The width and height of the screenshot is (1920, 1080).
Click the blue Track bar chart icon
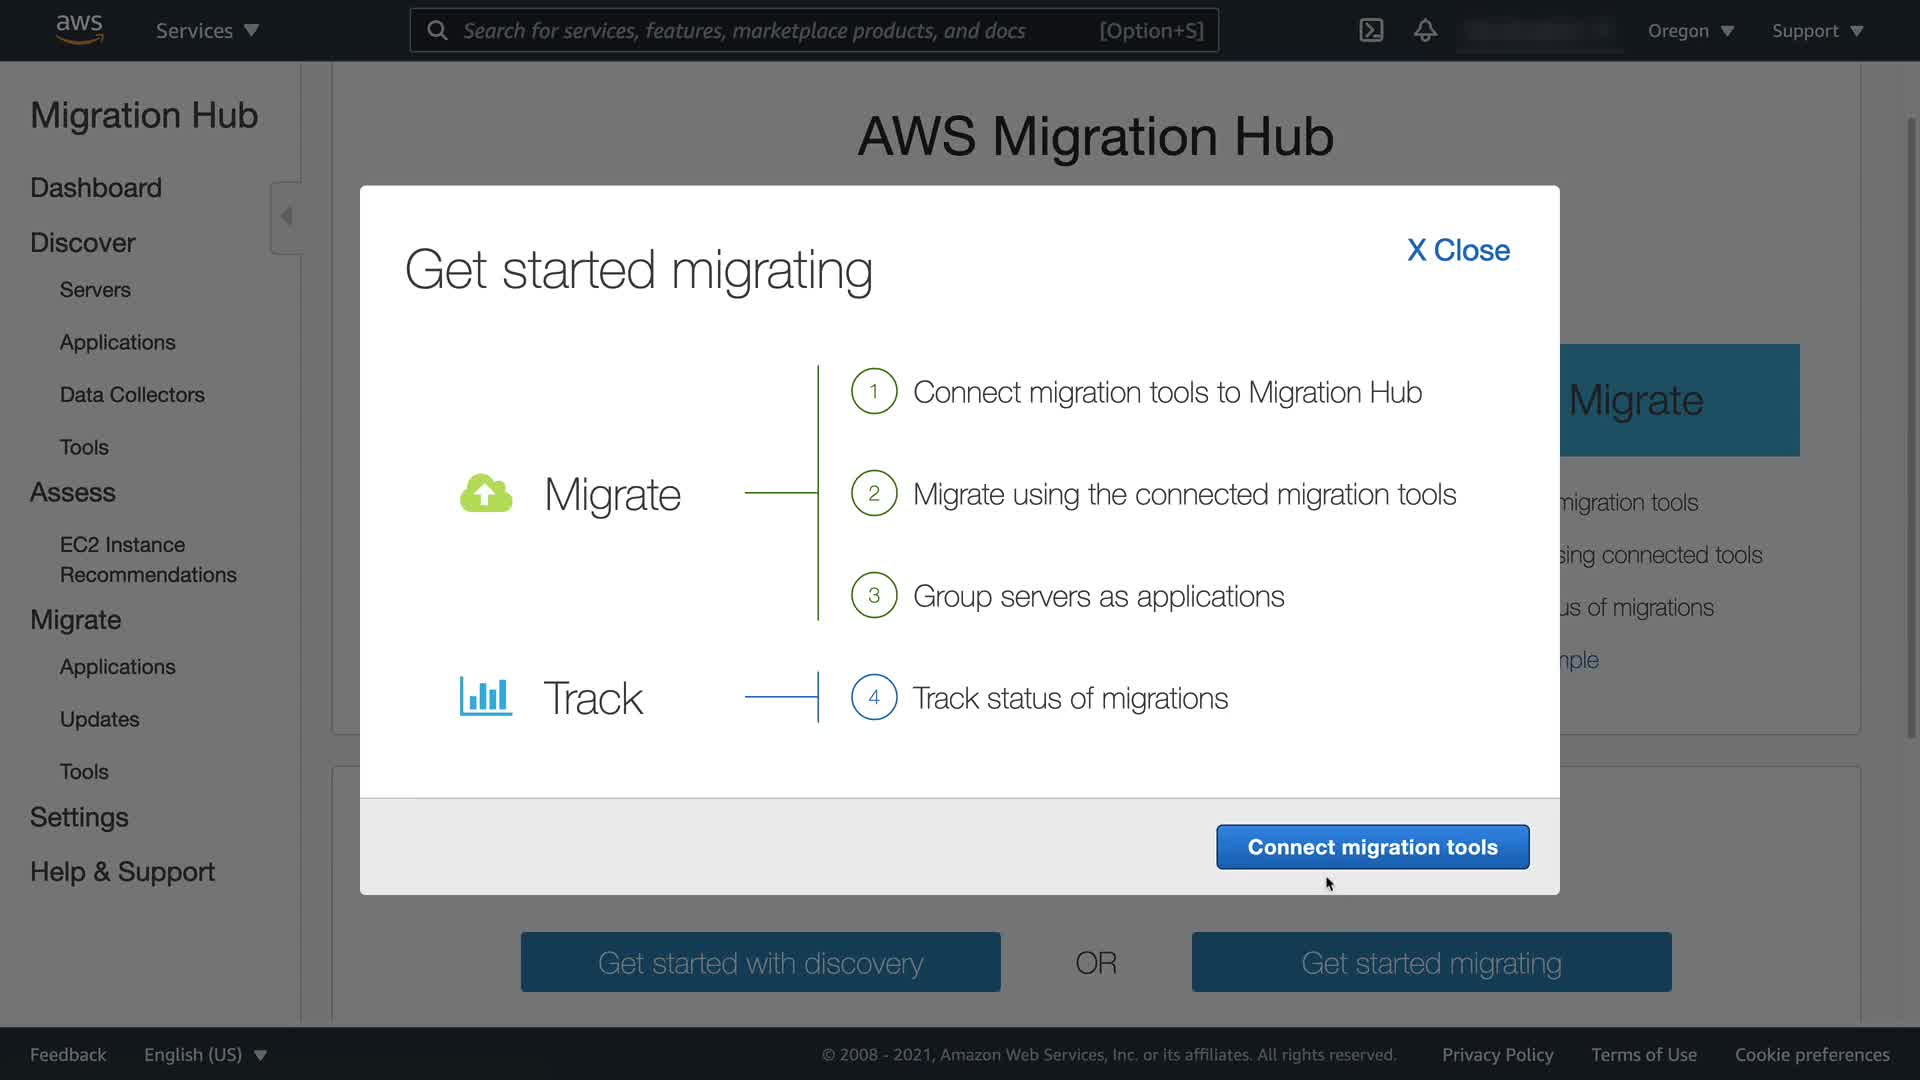click(486, 697)
